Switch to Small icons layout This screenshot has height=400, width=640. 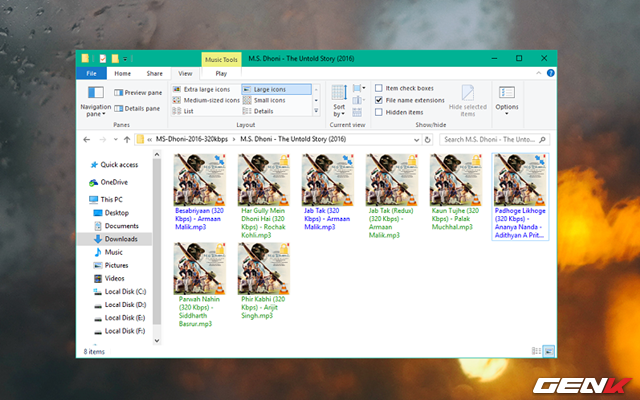(264, 100)
